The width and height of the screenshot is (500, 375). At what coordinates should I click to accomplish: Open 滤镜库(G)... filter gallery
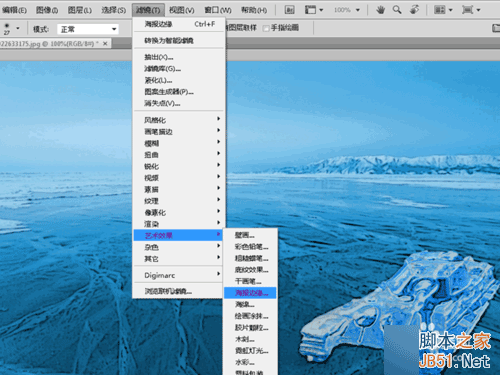coord(180,69)
